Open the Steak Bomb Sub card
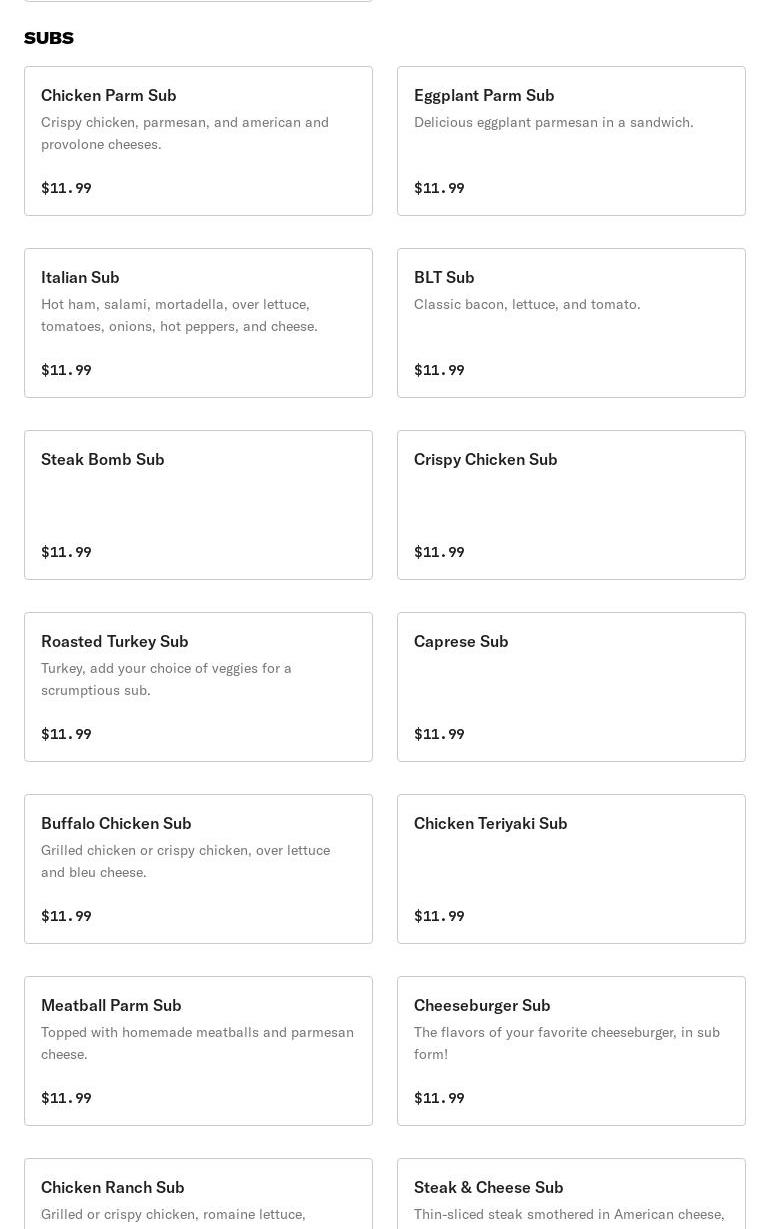This screenshot has width=770, height=1229. tap(198, 505)
